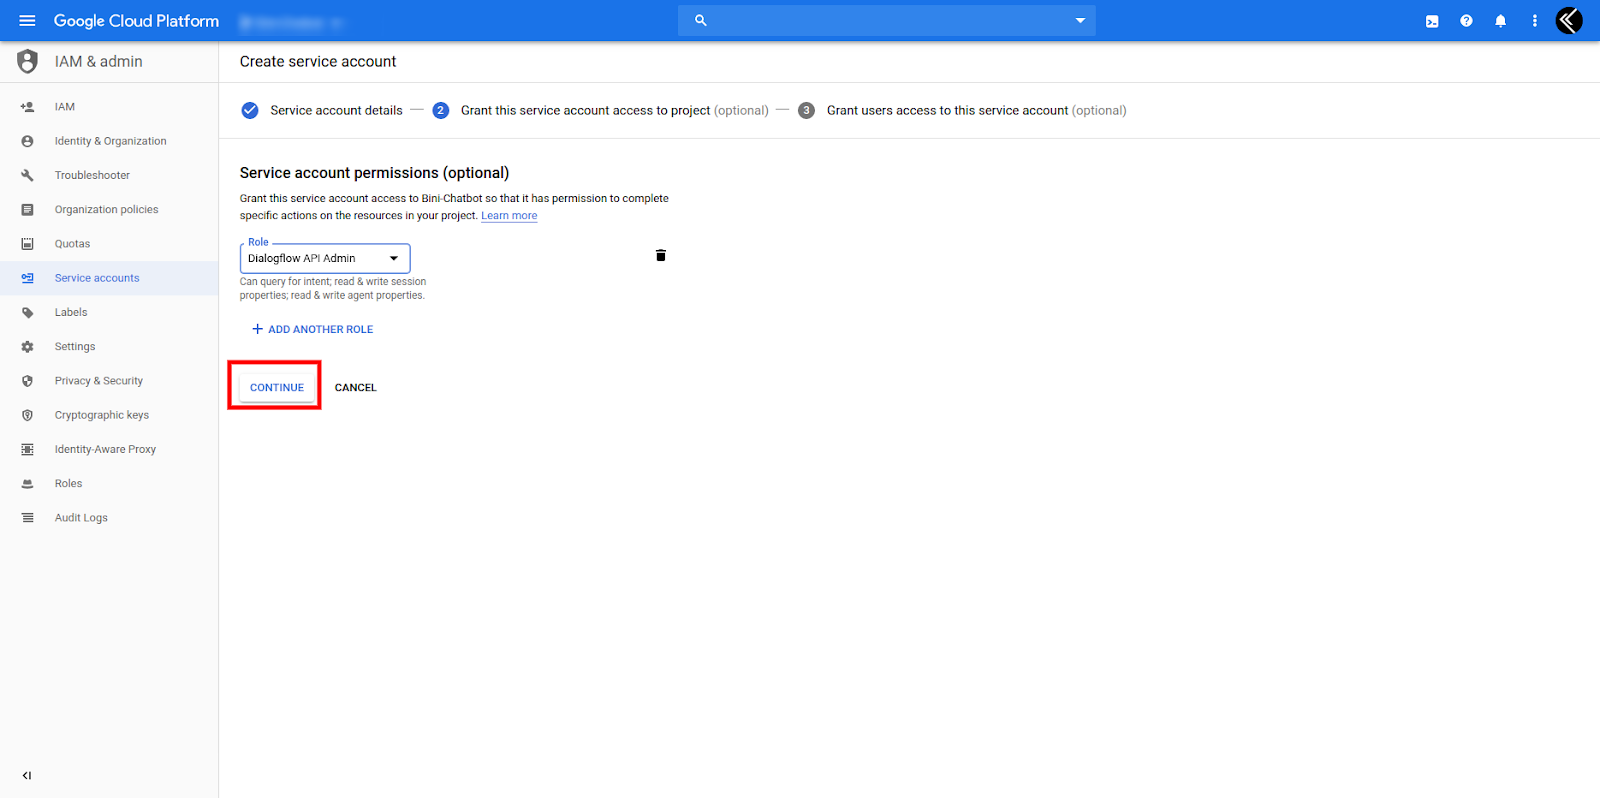Open Service accounts
The width and height of the screenshot is (1600, 798).
[x=97, y=278]
